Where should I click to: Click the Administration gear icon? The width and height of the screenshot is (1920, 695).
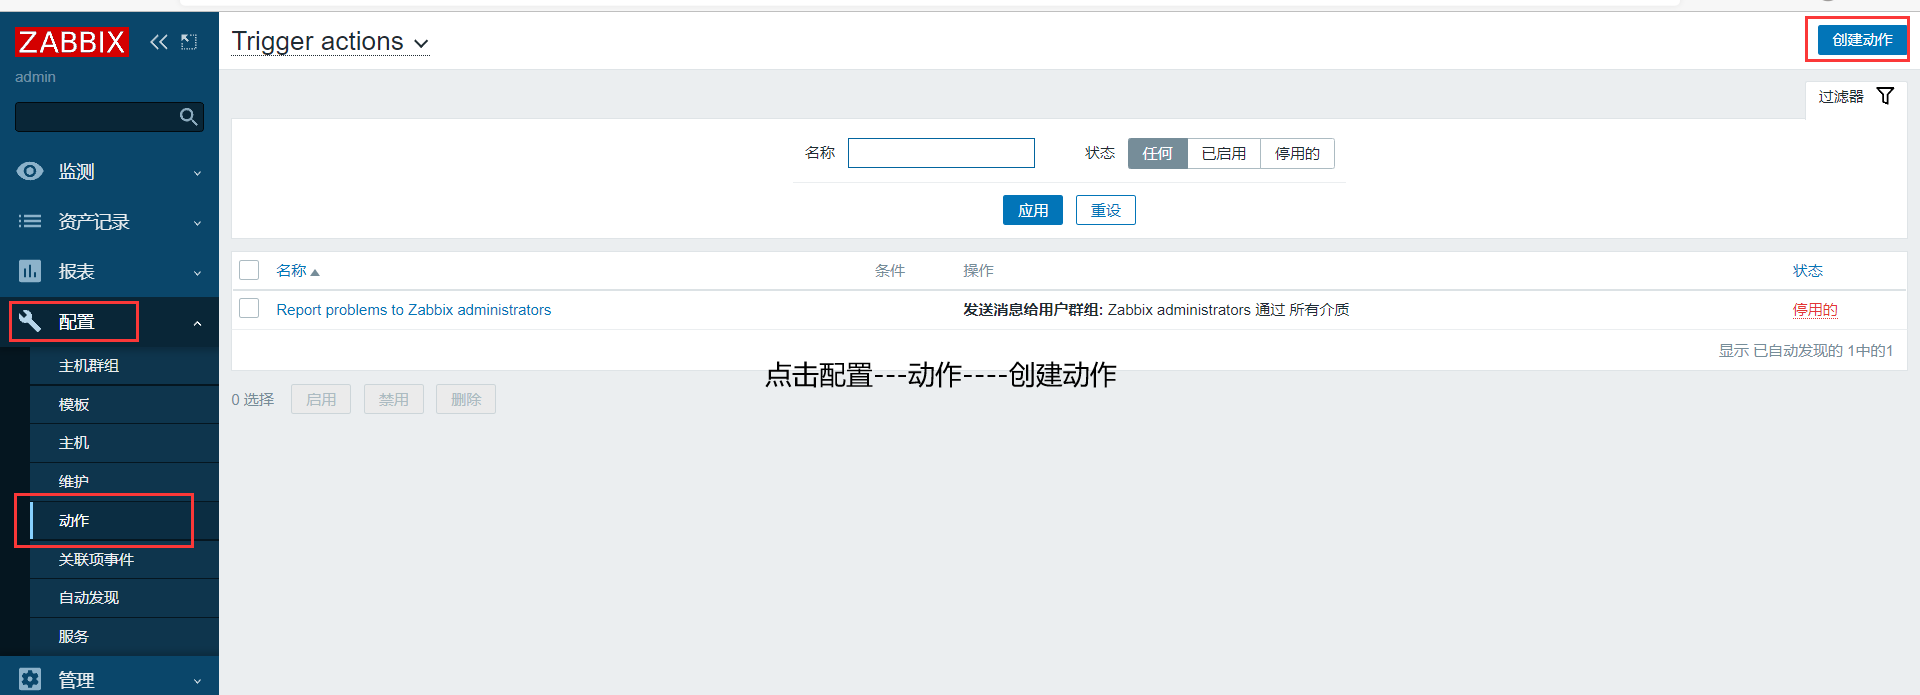(x=30, y=679)
